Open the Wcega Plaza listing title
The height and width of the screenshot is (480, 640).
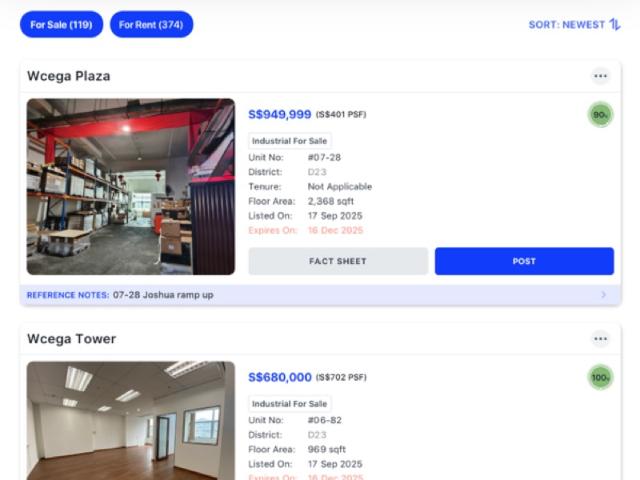point(69,76)
